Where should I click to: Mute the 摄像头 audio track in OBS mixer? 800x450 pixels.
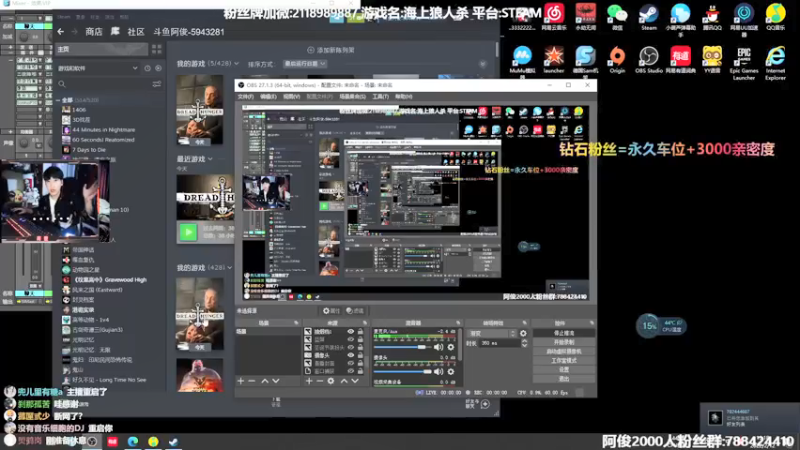click(x=438, y=371)
